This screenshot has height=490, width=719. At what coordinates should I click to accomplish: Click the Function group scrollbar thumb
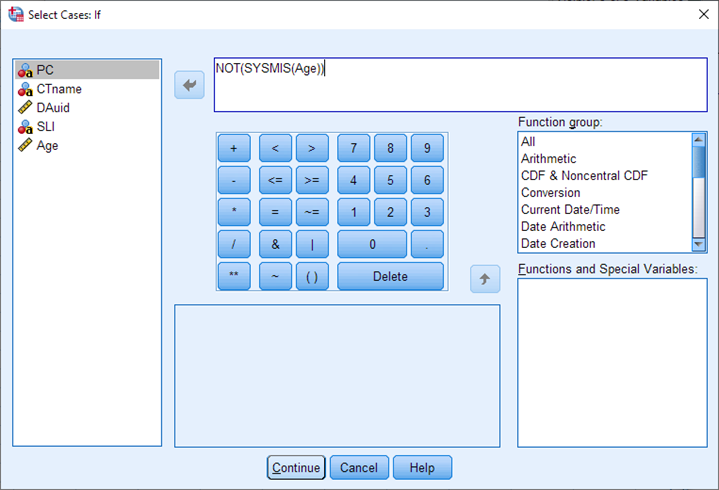point(698,162)
